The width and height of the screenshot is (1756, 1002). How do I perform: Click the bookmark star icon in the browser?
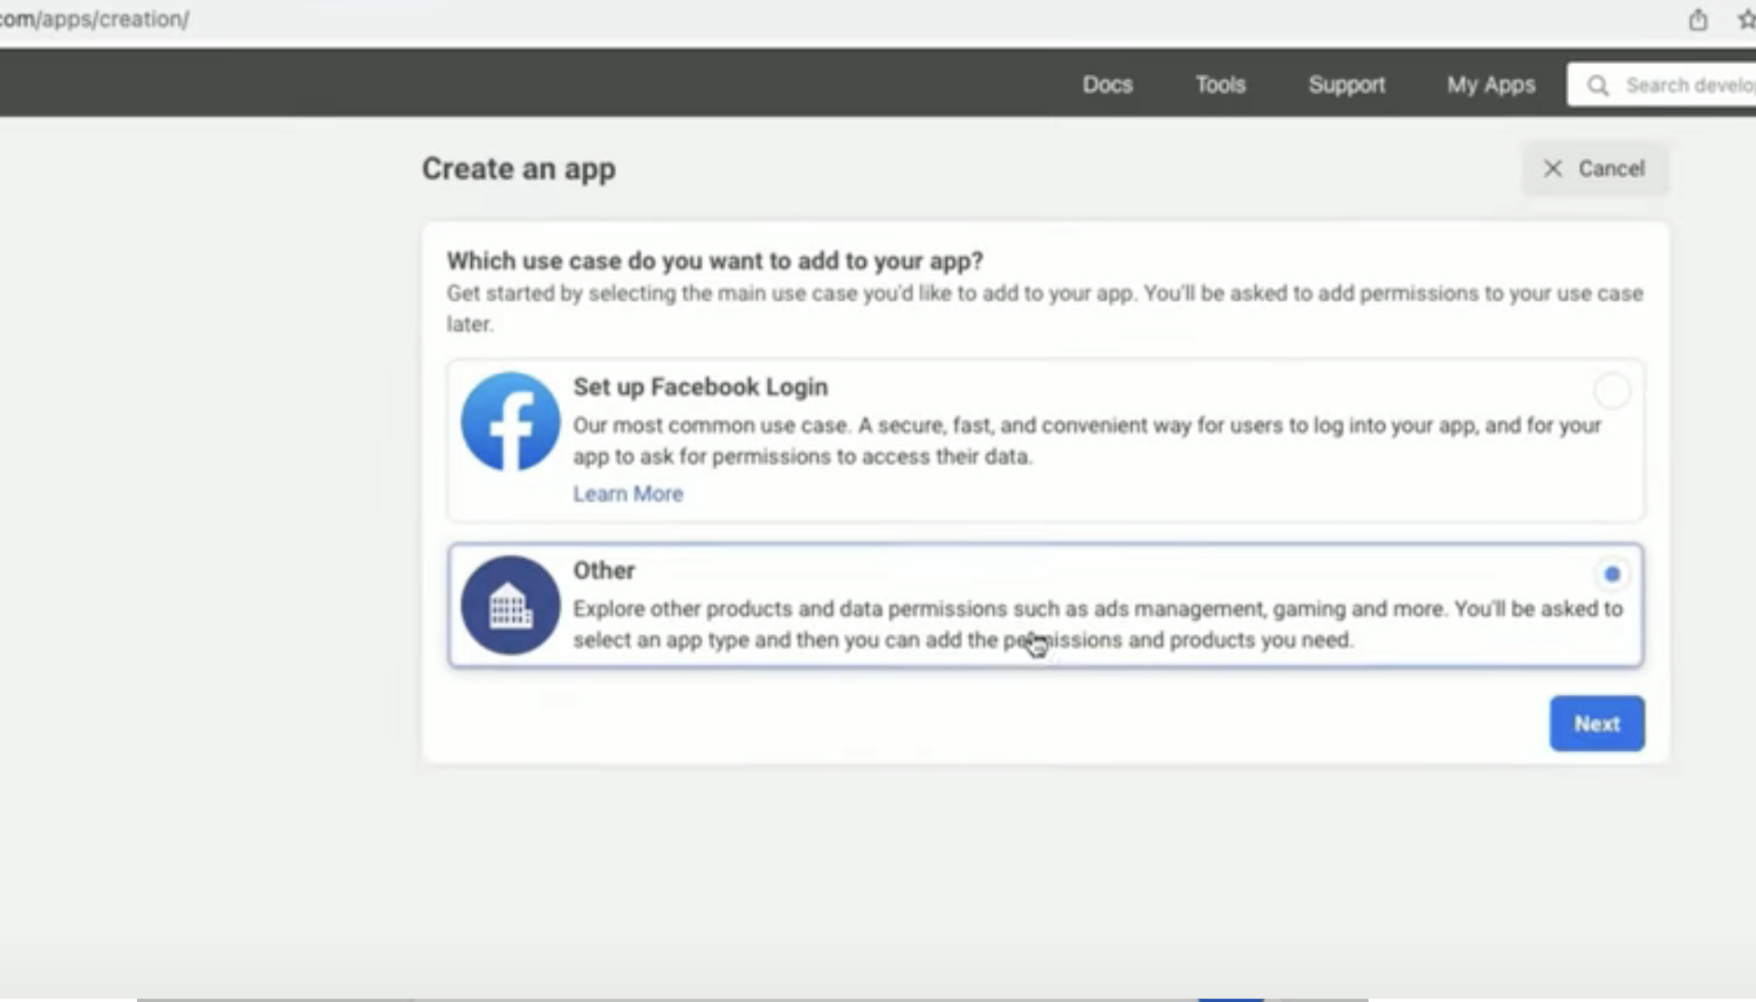1746,18
